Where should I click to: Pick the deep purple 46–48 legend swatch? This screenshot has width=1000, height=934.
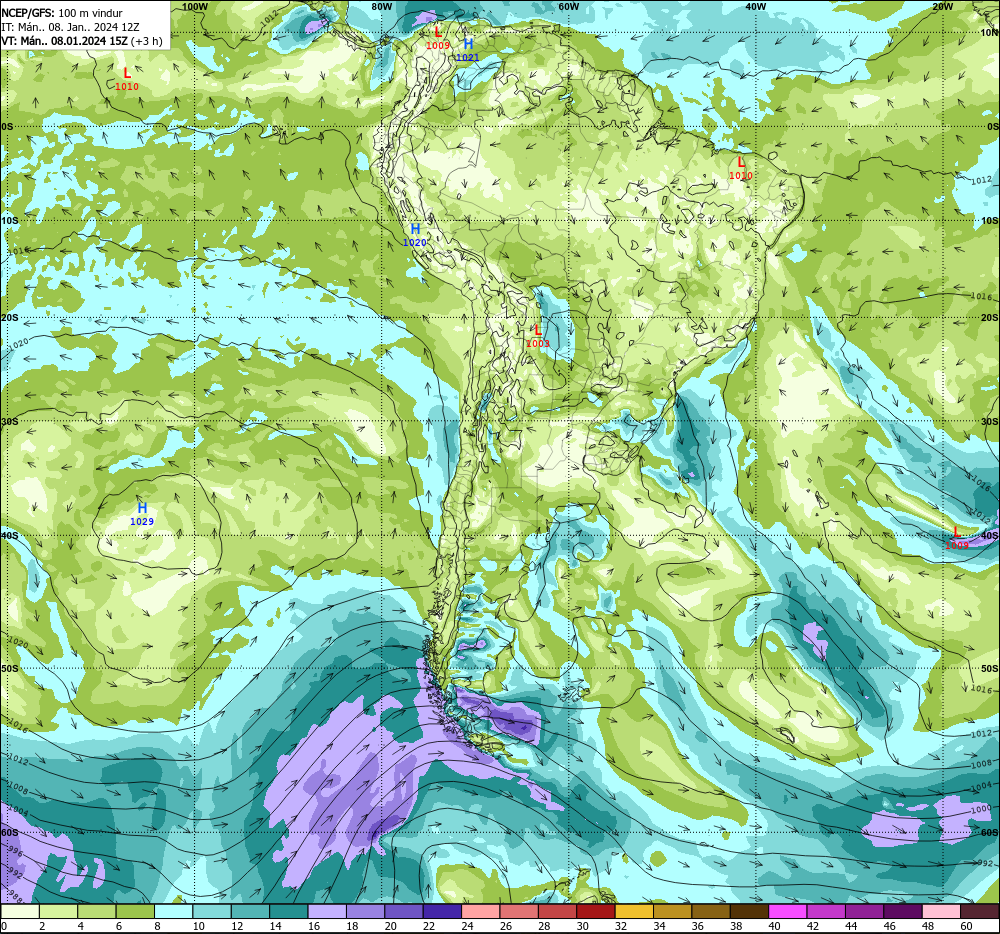click(903, 911)
